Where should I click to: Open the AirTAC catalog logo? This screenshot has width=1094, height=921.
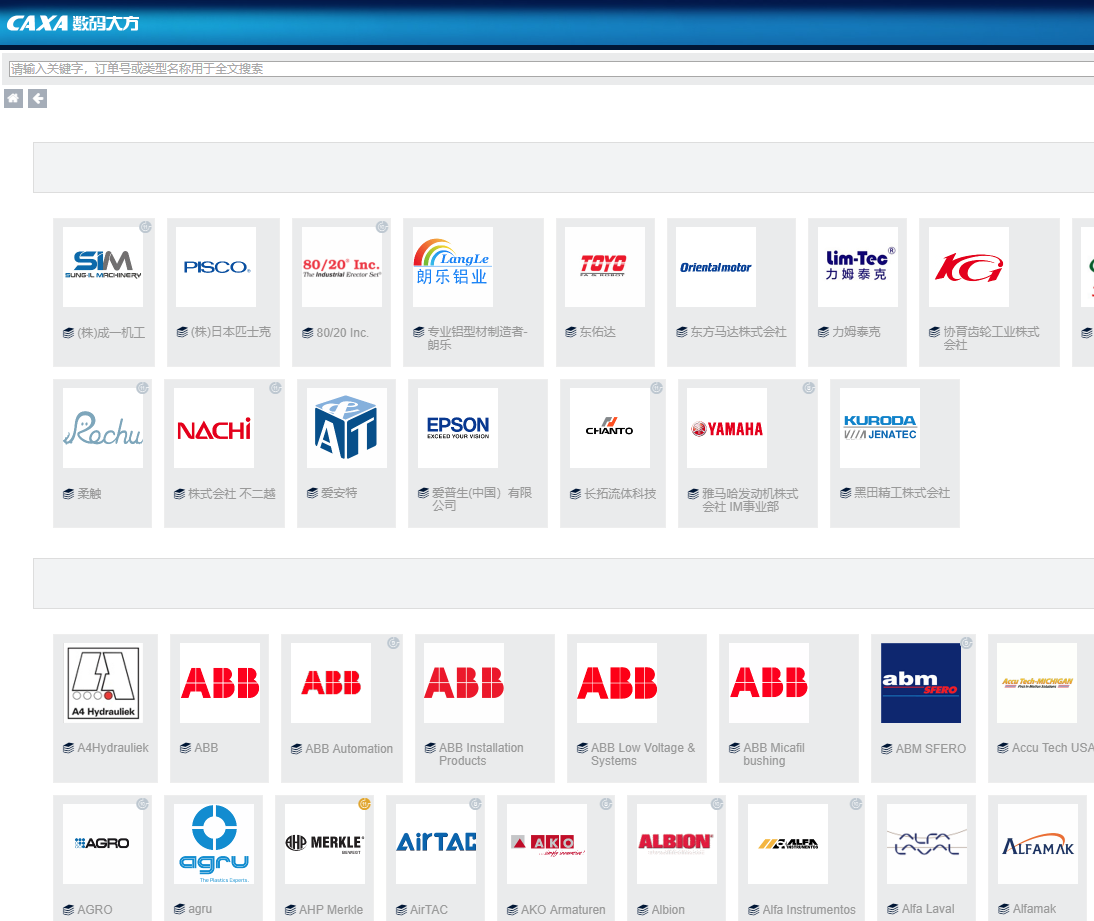[436, 843]
